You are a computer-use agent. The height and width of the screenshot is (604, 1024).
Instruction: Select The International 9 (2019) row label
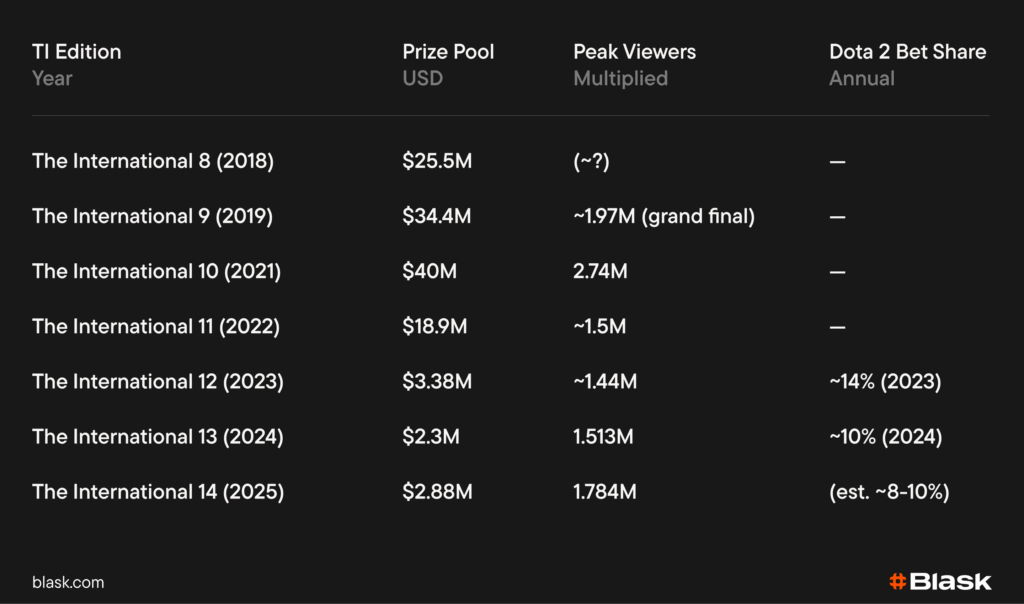pyautogui.click(x=153, y=216)
